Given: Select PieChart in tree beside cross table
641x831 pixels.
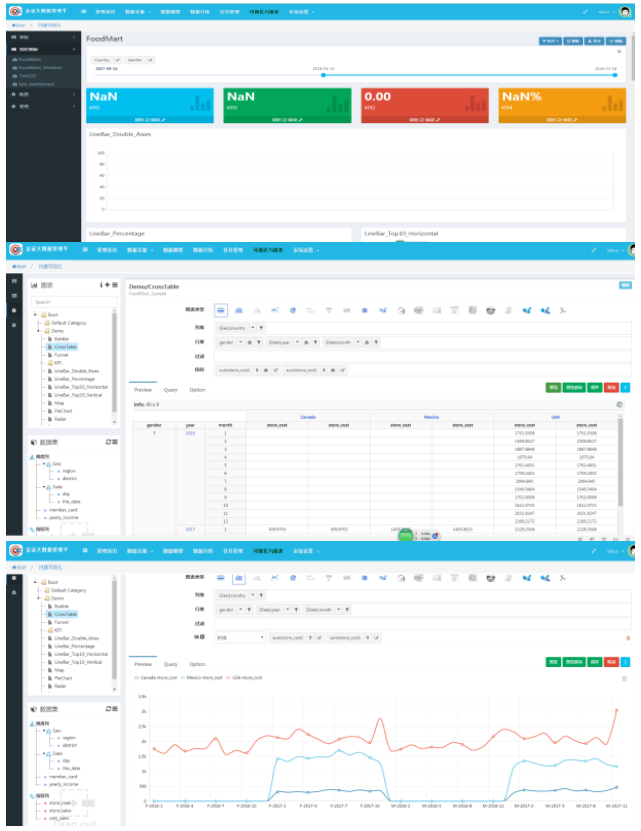Looking at the screenshot, I should click(x=63, y=411).
